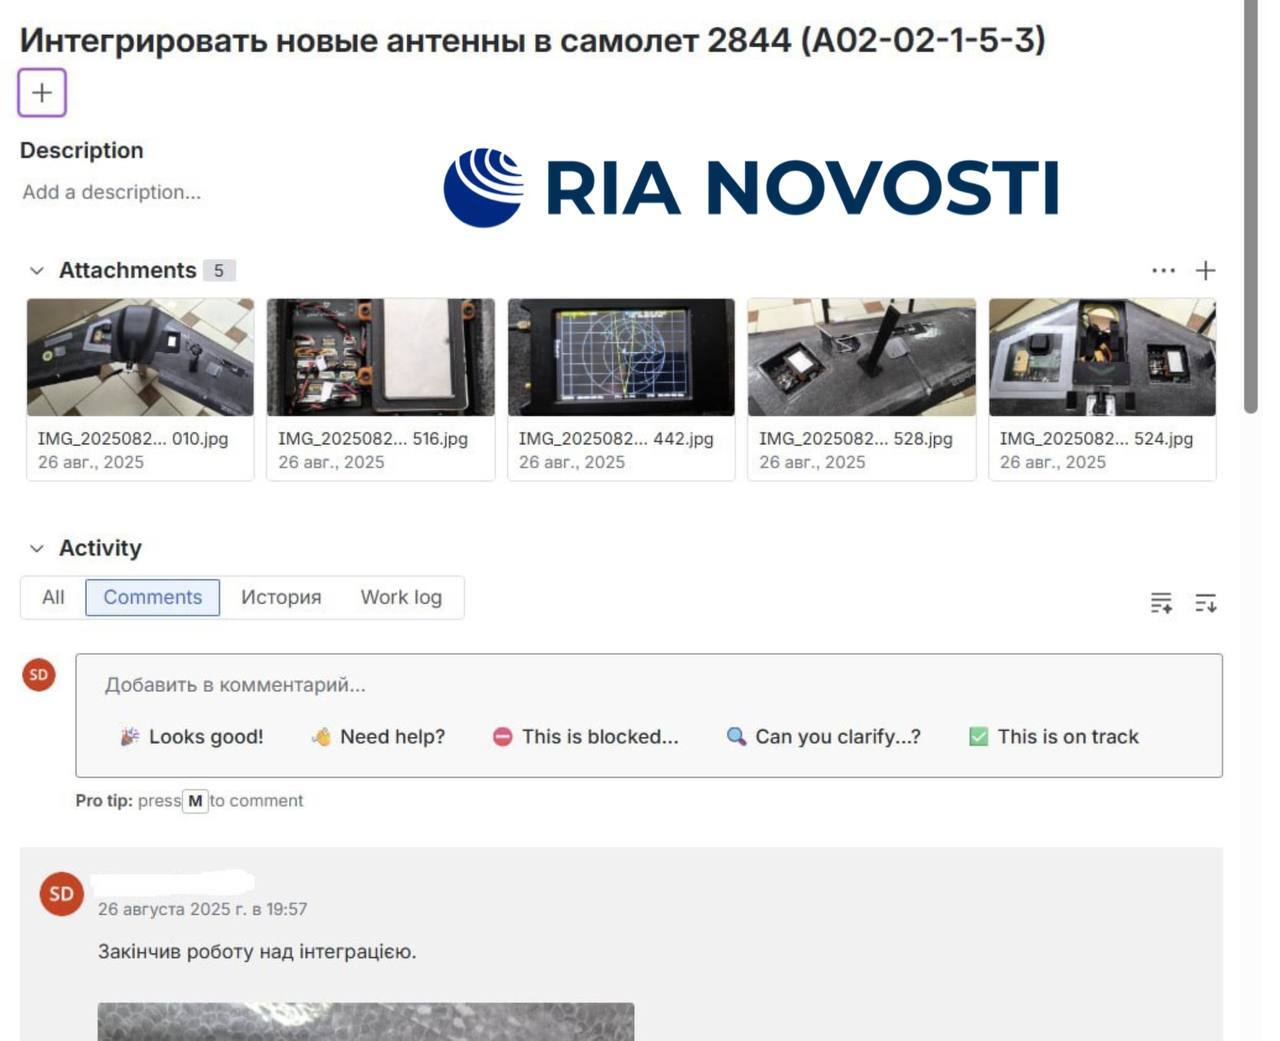Click the 'This is on track' reply
Viewport: 1280px width, 1041px height.
click(x=1054, y=737)
